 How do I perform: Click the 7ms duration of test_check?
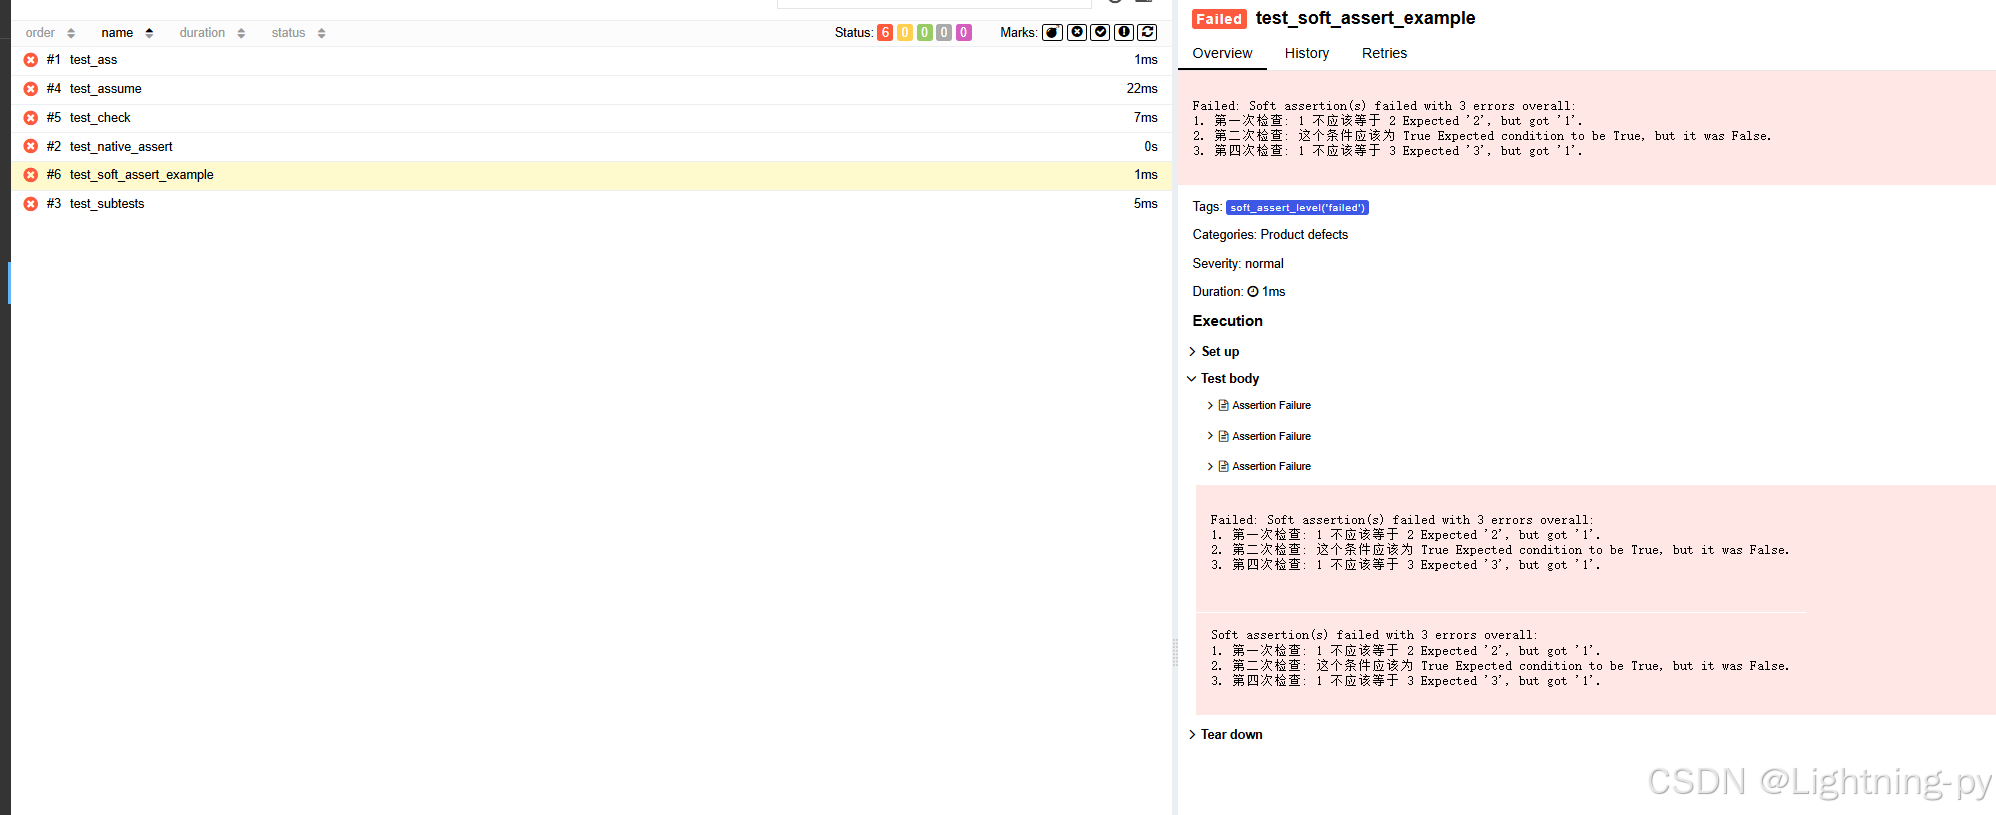pyautogui.click(x=1146, y=118)
